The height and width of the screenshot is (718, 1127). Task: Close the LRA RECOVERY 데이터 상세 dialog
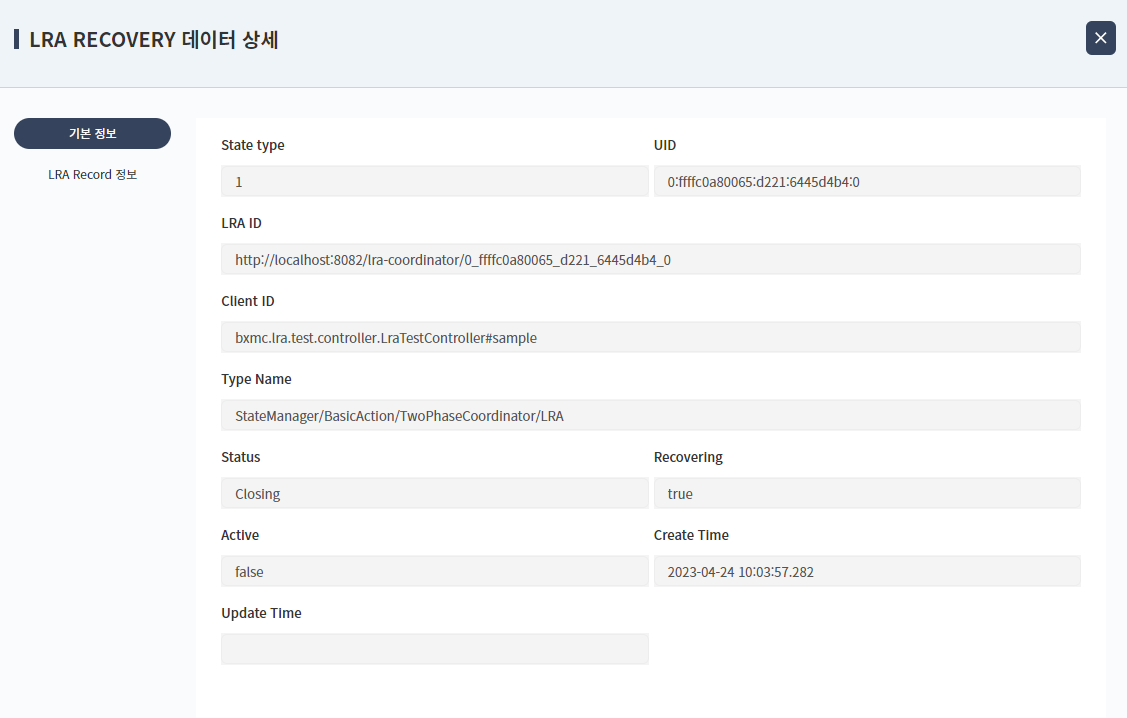(1100, 38)
